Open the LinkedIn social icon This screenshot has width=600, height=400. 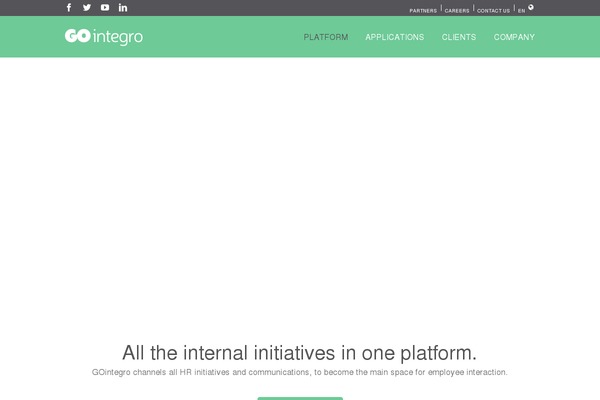(x=123, y=7)
